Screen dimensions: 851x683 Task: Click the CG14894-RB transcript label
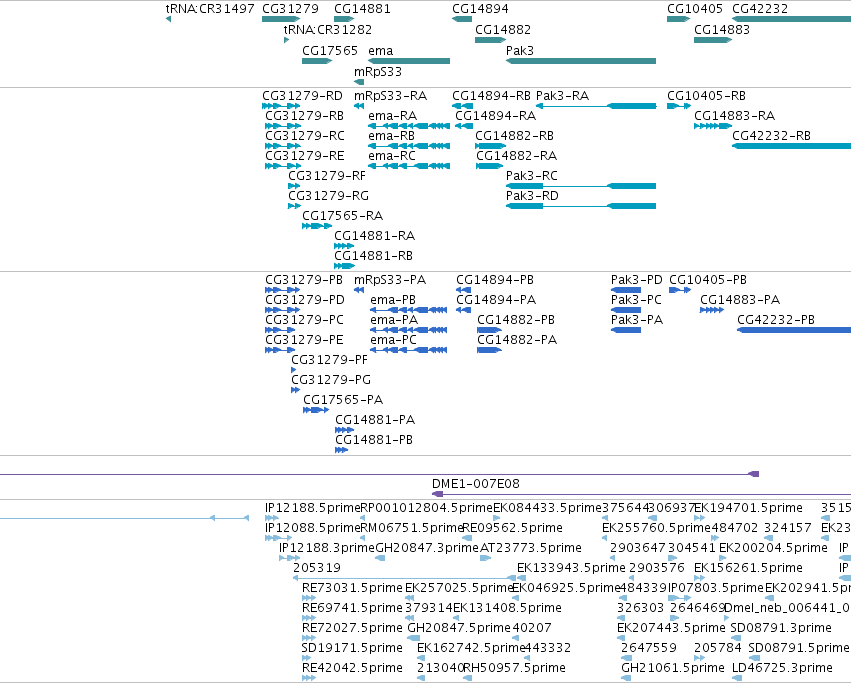(491, 96)
